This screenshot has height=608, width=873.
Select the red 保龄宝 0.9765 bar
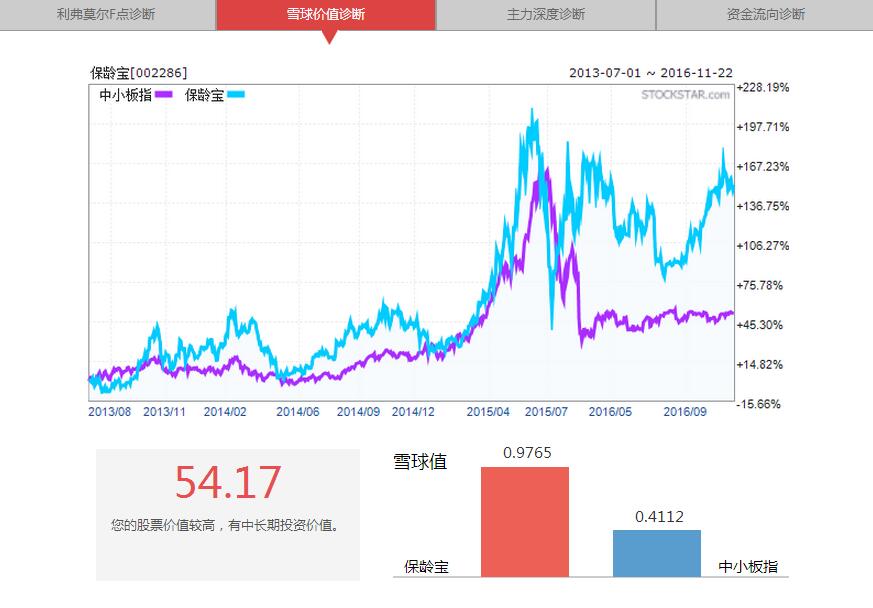524,522
